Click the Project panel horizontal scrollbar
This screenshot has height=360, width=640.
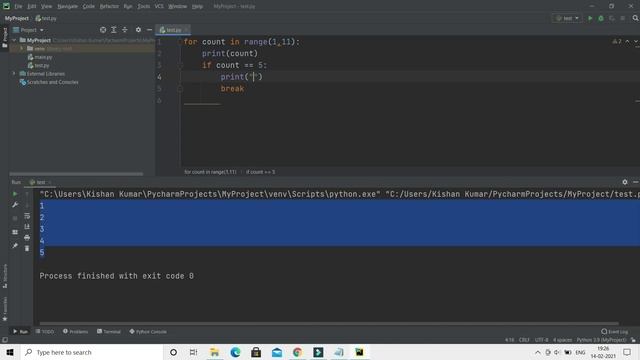tap(76, 174)
